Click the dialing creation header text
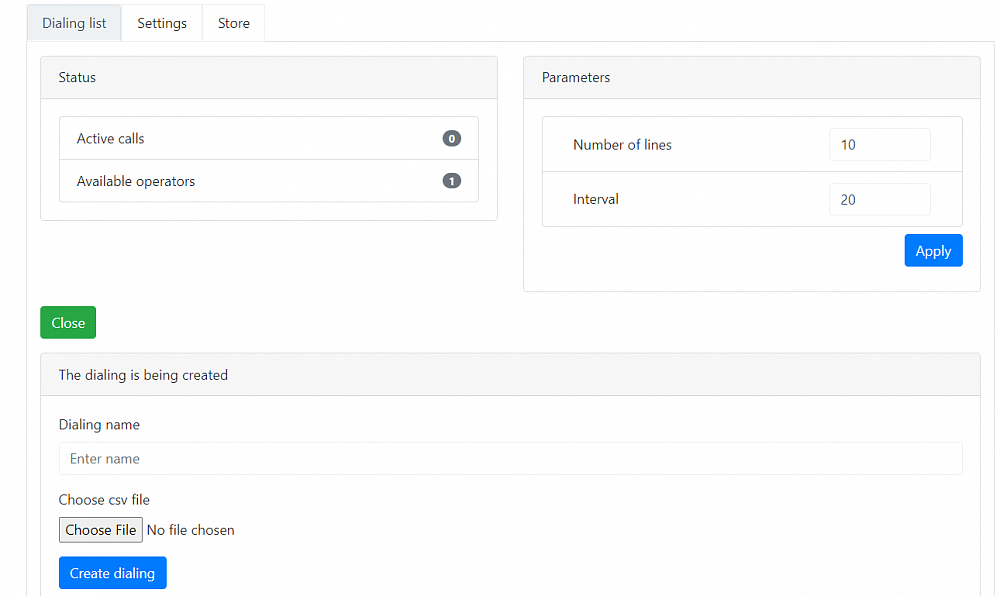The image size is (1000, 596). tap(142, 374)
